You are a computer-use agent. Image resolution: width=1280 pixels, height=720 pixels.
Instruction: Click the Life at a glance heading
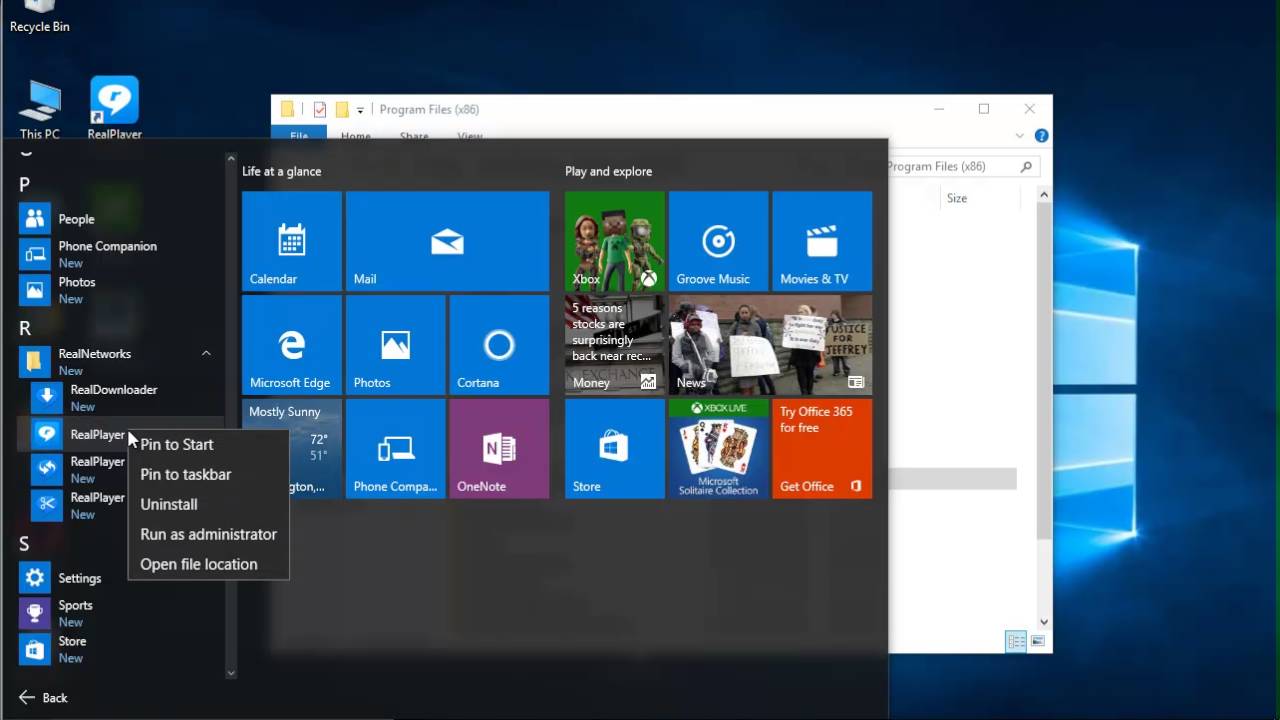point(282,171)
